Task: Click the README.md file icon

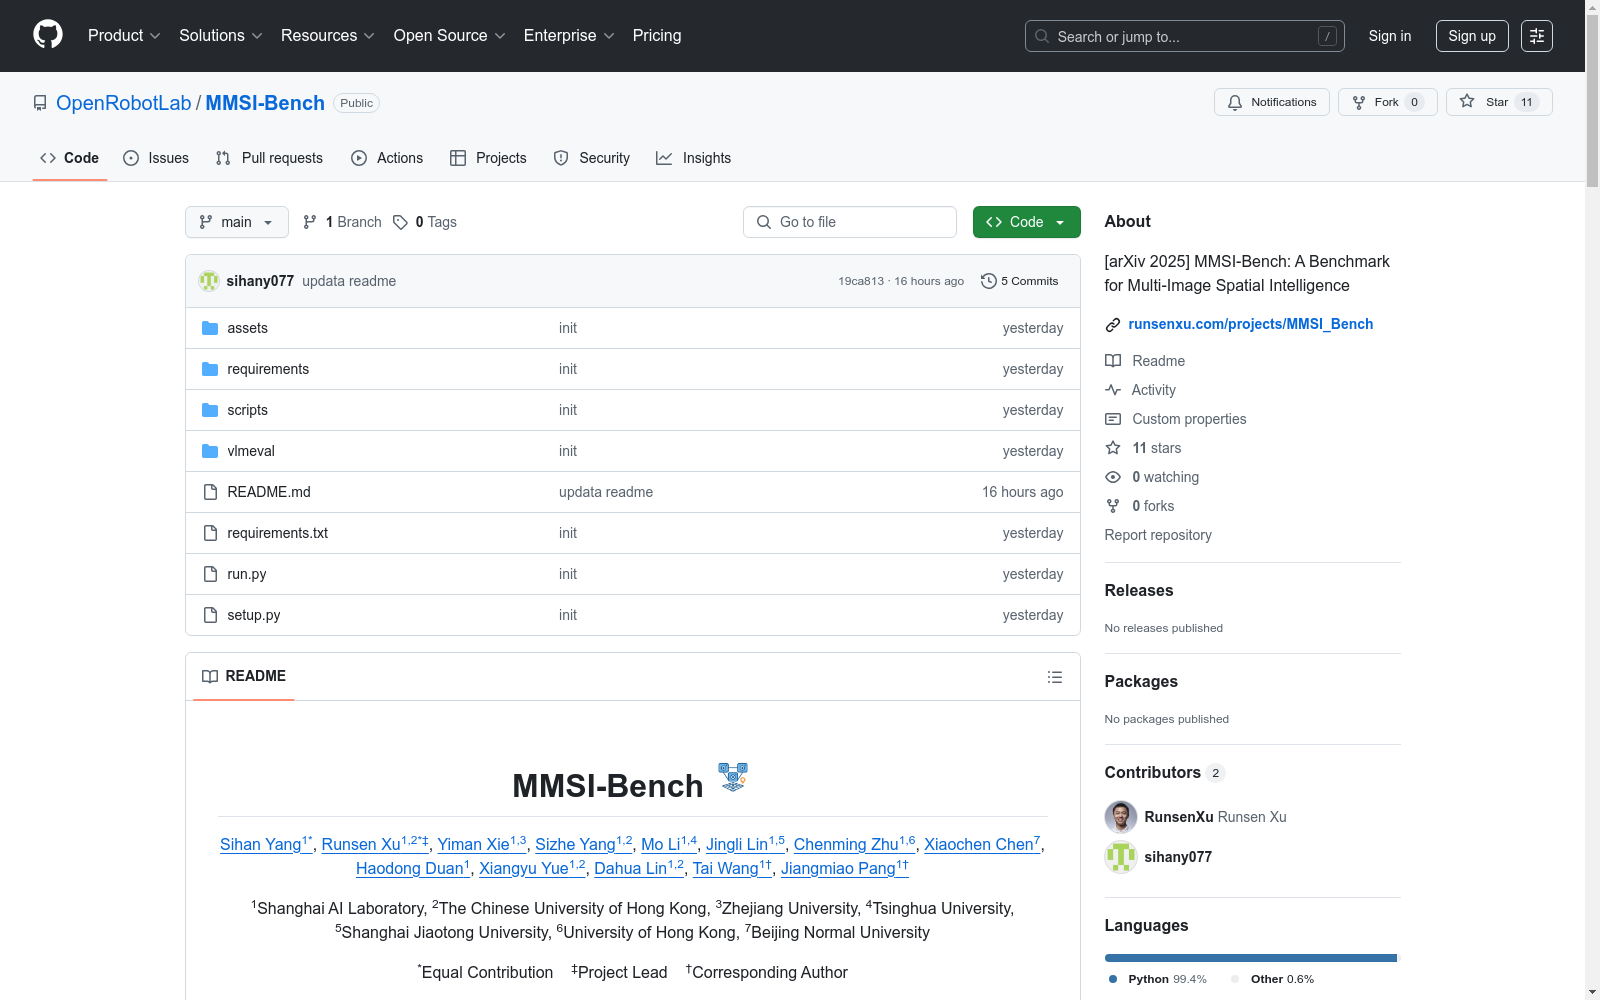Action: click(210, 492)
